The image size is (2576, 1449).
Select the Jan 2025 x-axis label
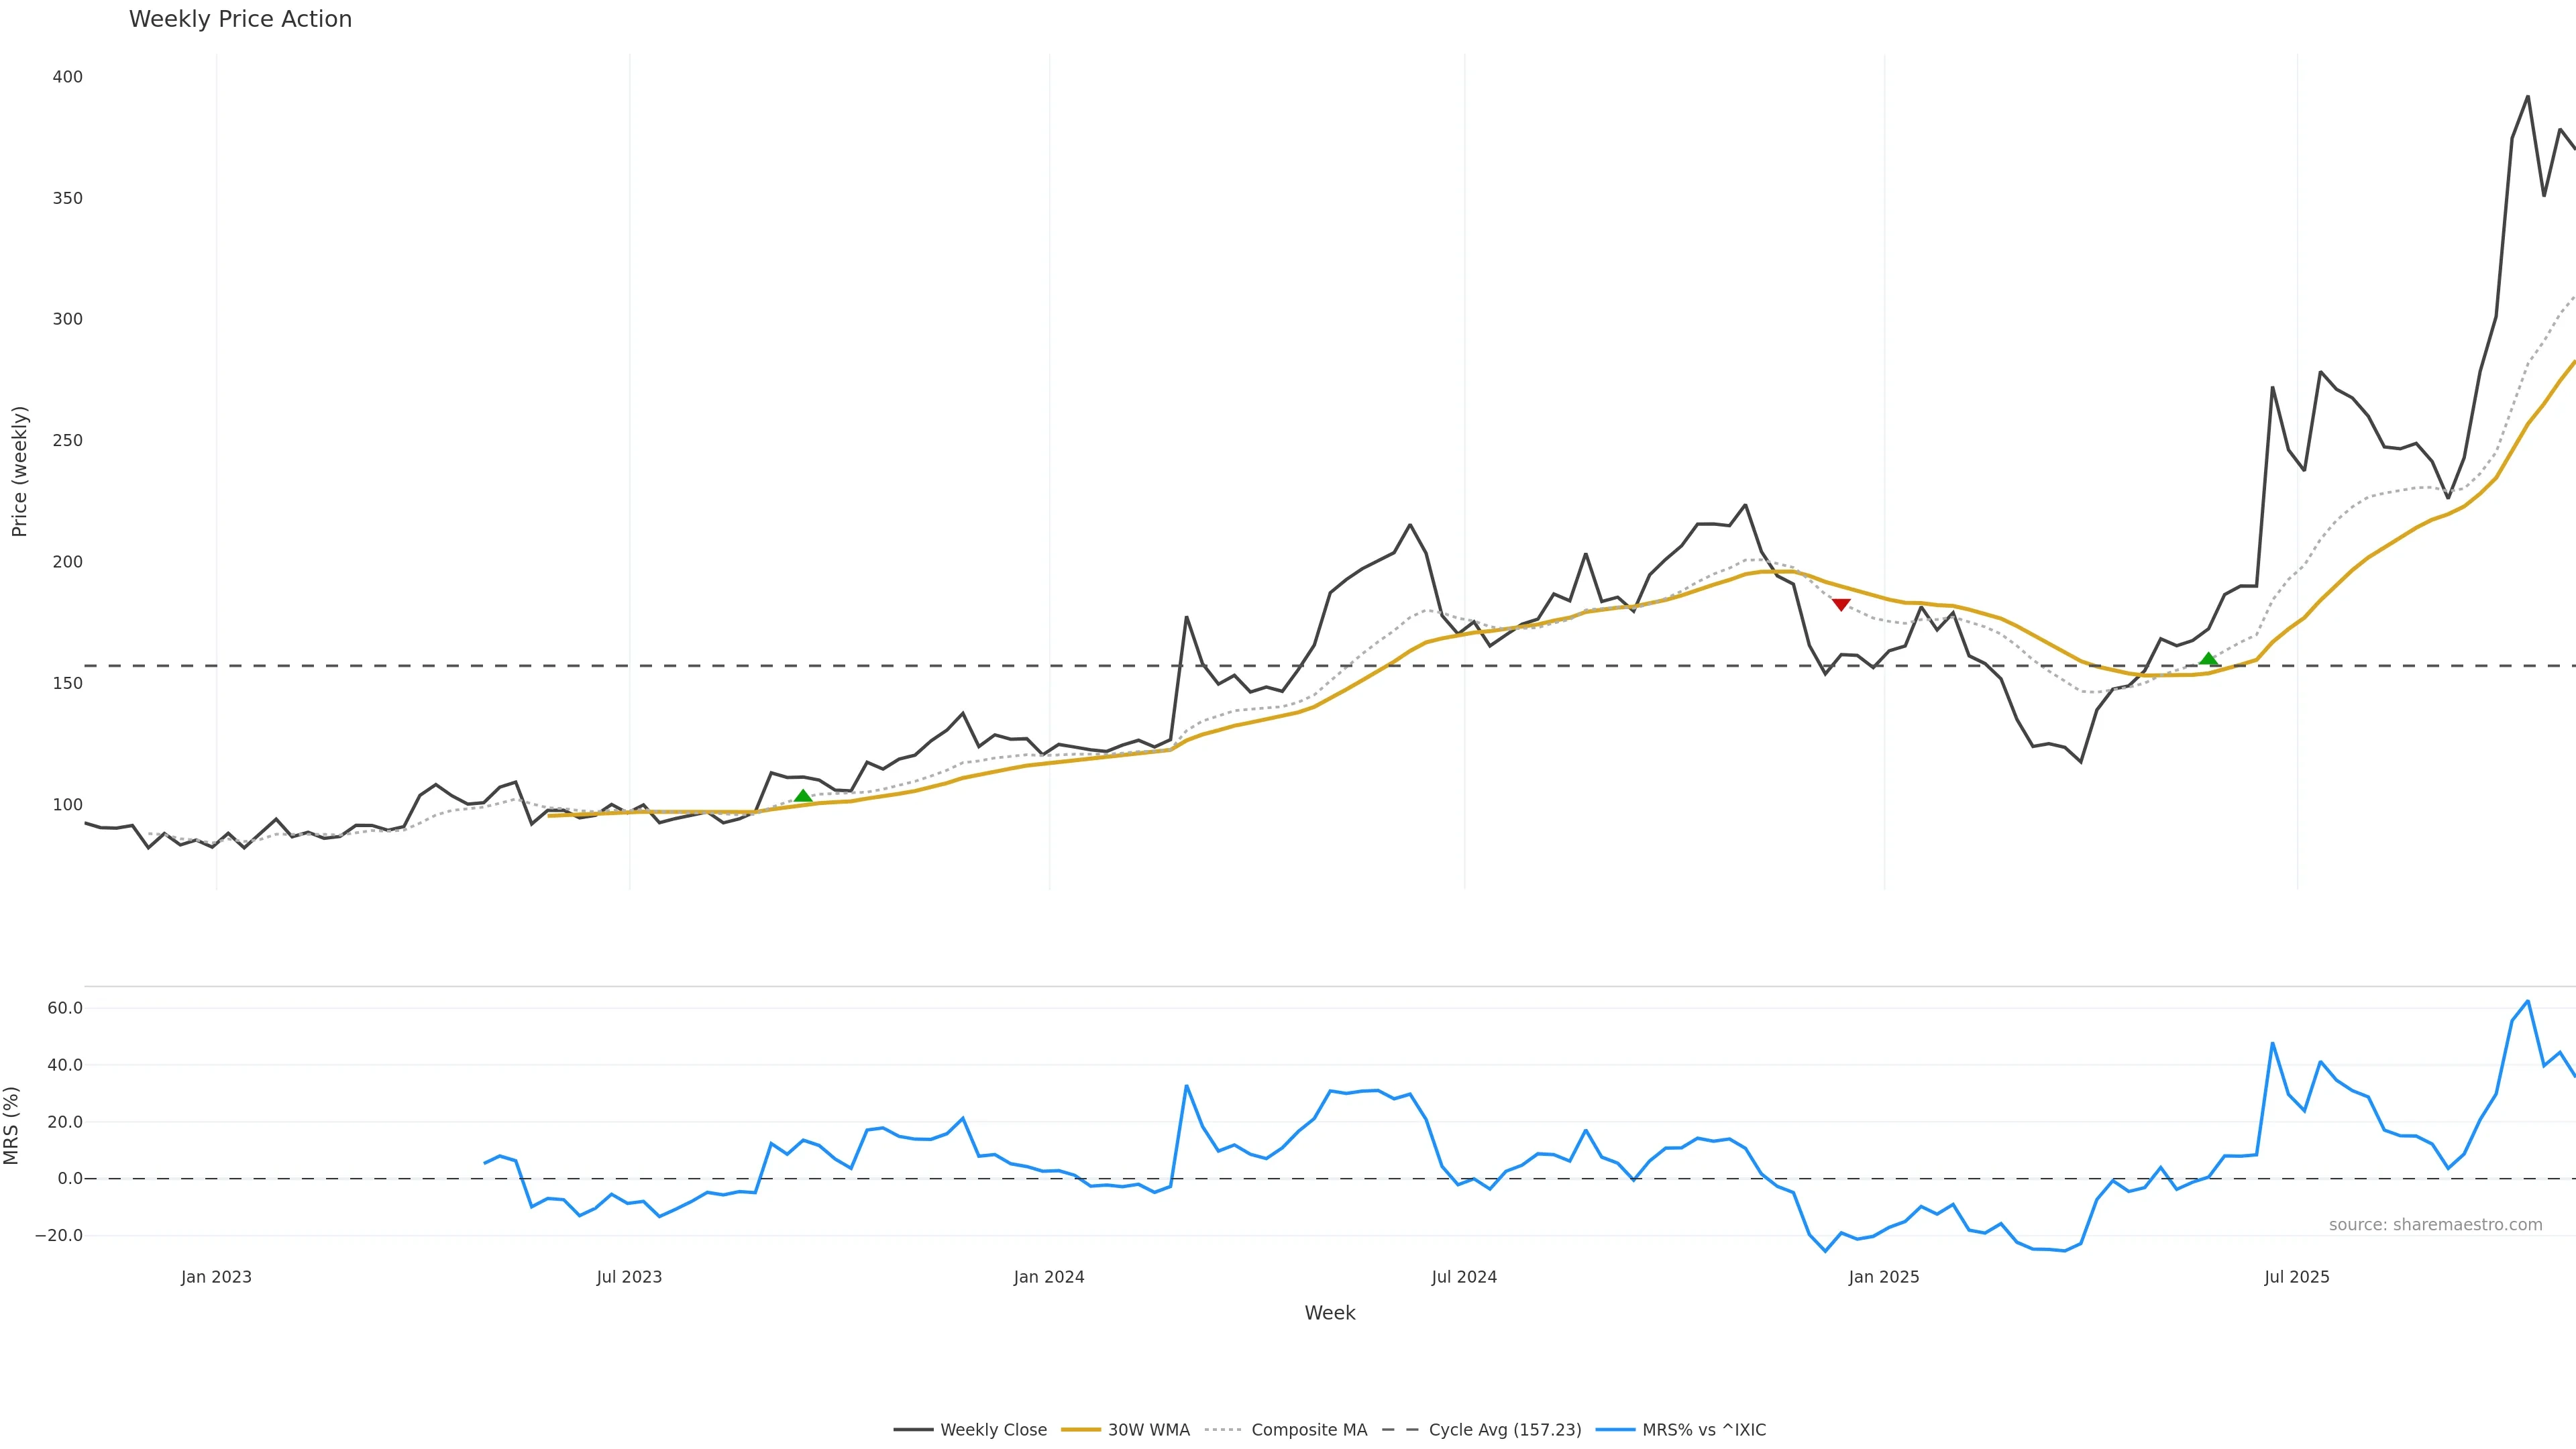pos(1884,1277)
